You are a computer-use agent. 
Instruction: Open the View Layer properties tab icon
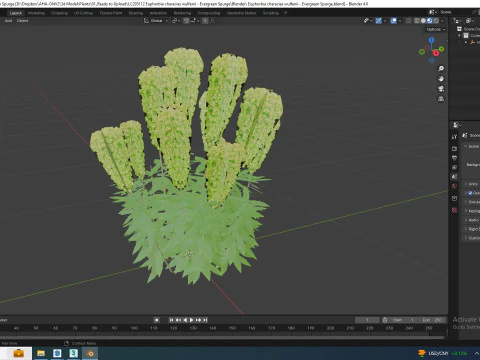(454, 167)
